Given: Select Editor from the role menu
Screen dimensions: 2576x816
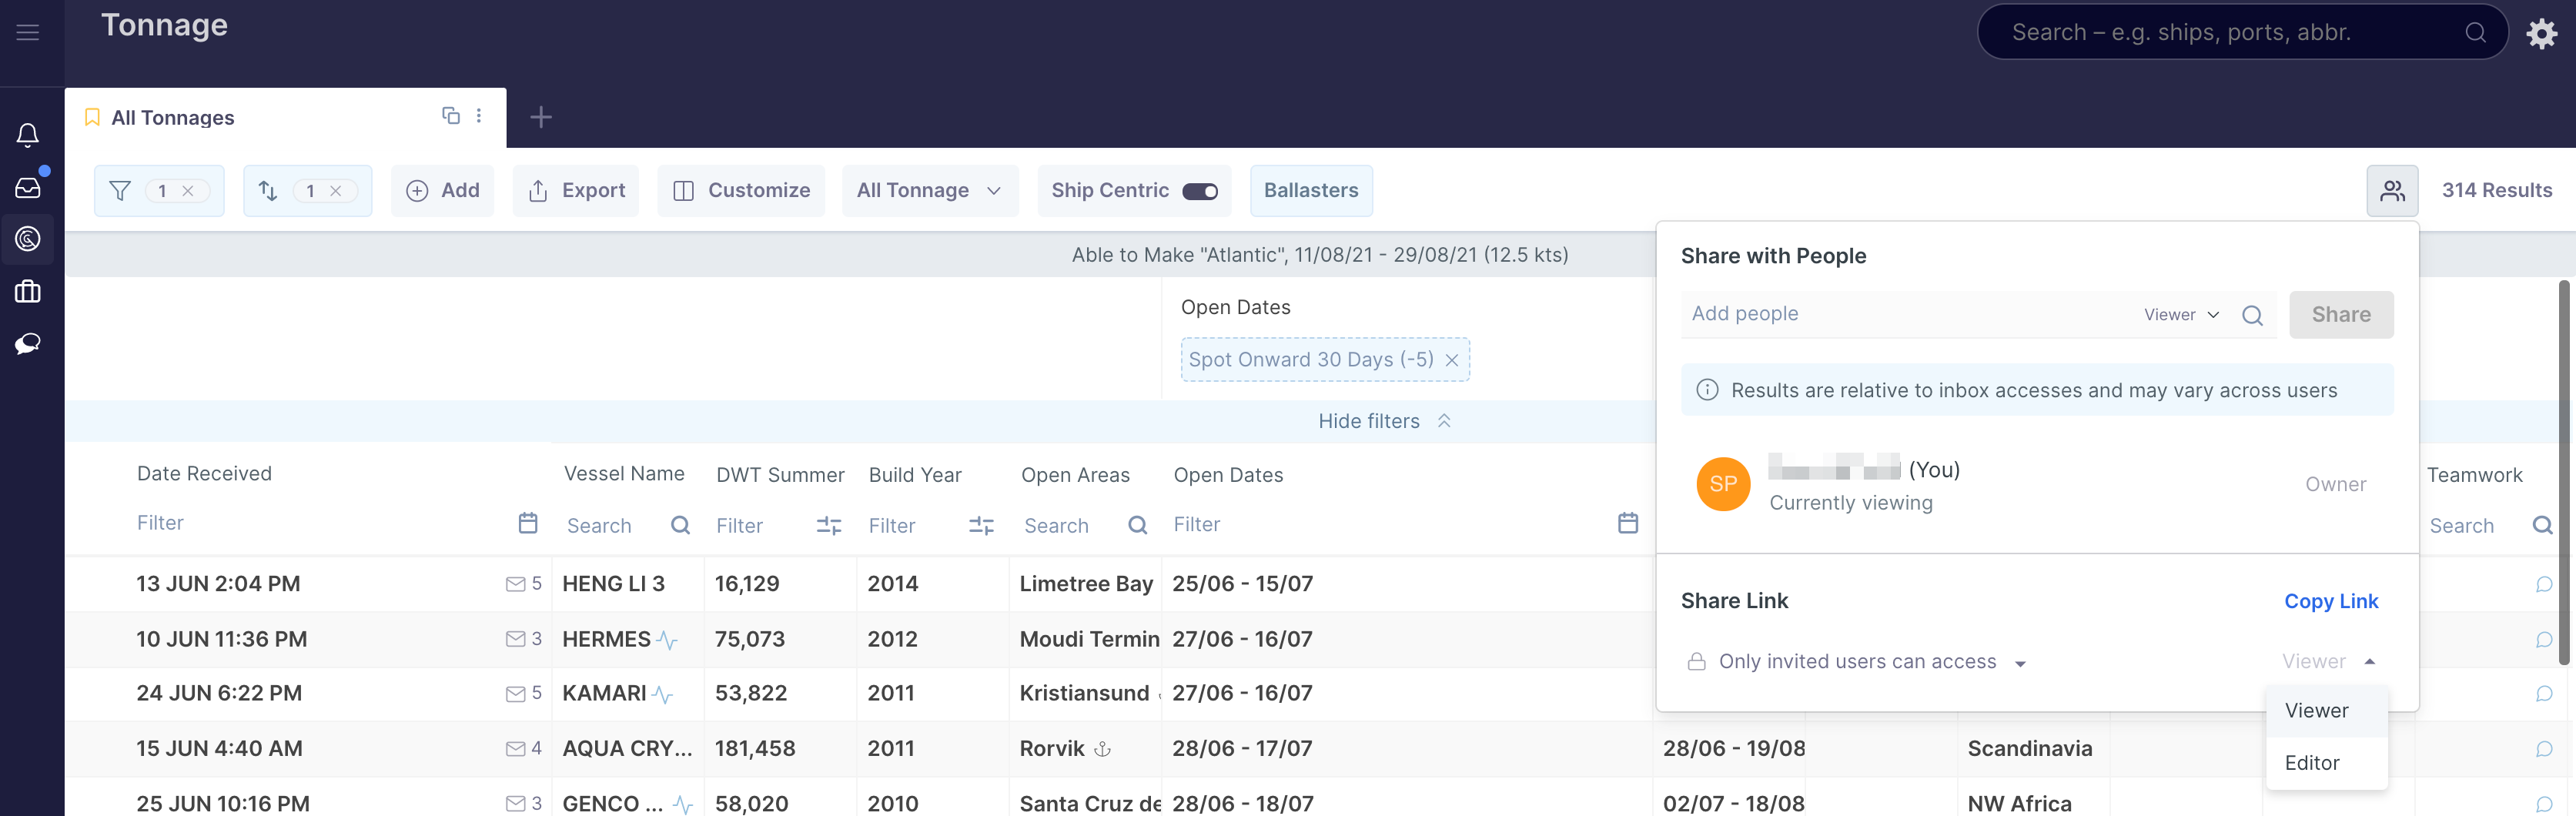Looking at the screenshot, I should coord(2311,763).
